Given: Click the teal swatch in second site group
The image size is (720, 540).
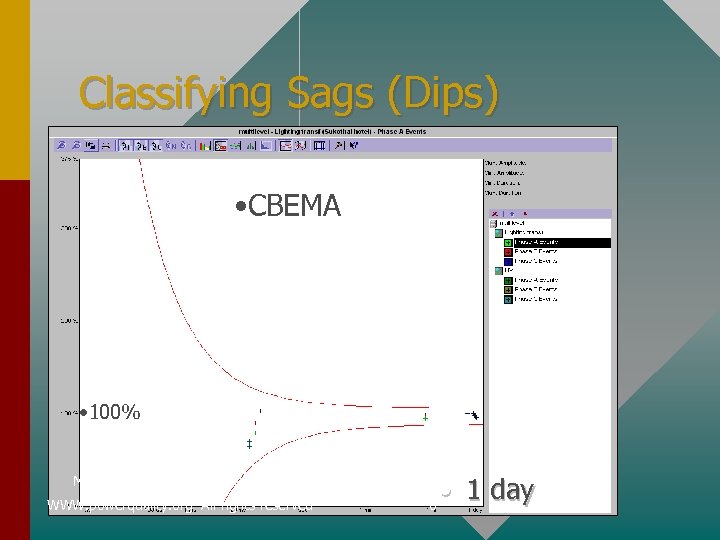Looking at the screenshot, I should tap(508, 300).
